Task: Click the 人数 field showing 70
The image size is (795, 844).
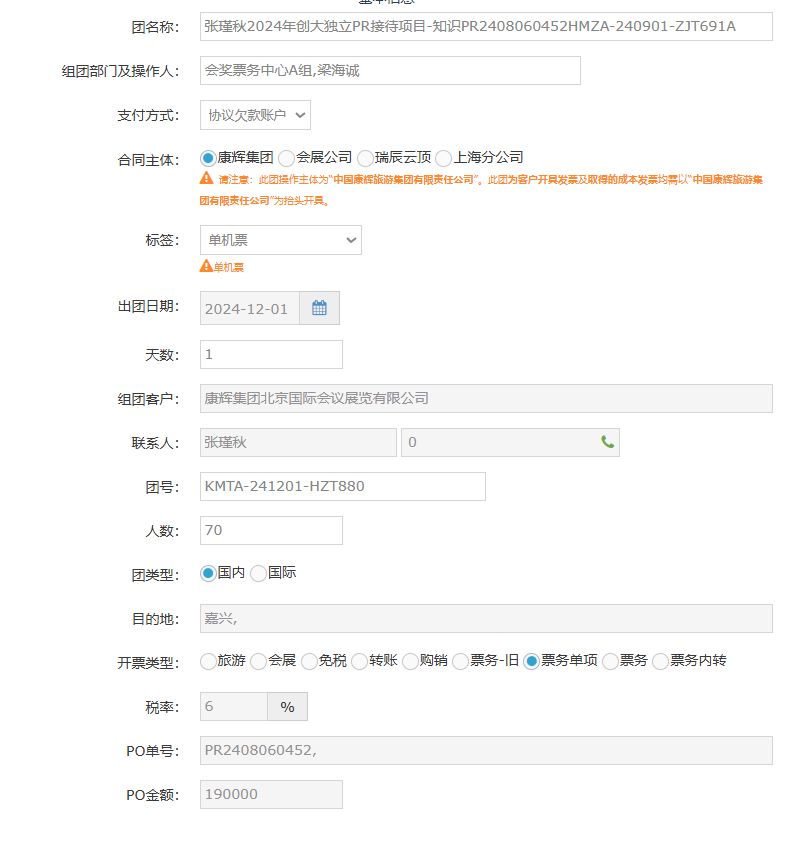Action: point(271,530)
